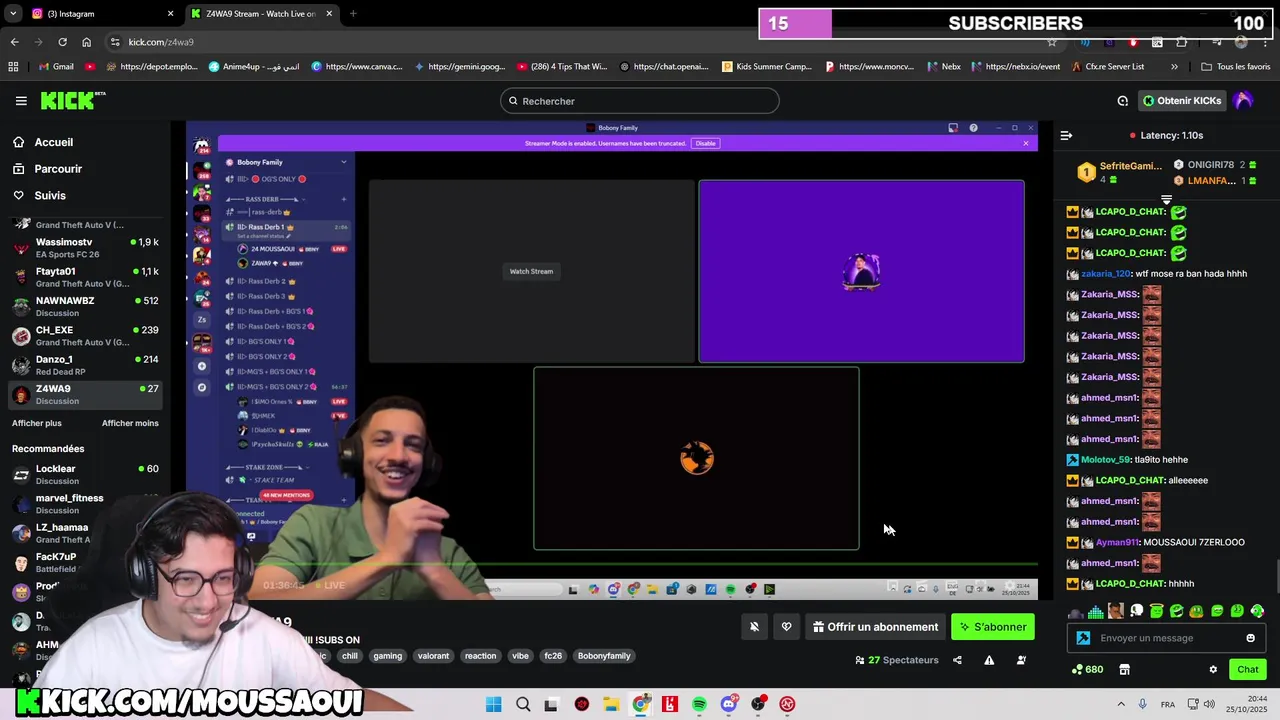Open the chat settings gear
Image resolution: width=1280 pixels, height=720 pixels.
1213,670
